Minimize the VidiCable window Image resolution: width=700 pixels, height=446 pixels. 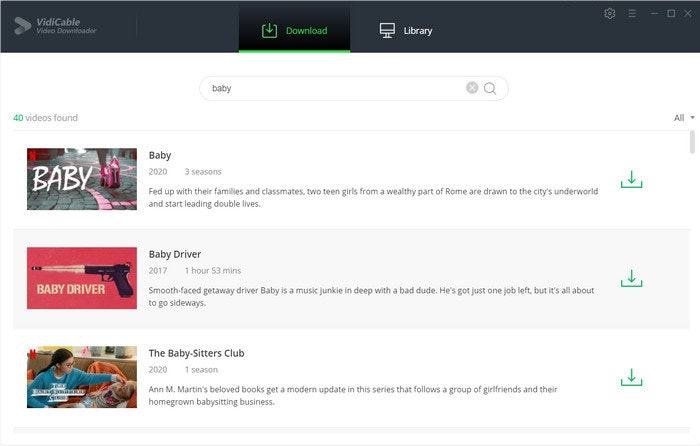tap(654, 14)
